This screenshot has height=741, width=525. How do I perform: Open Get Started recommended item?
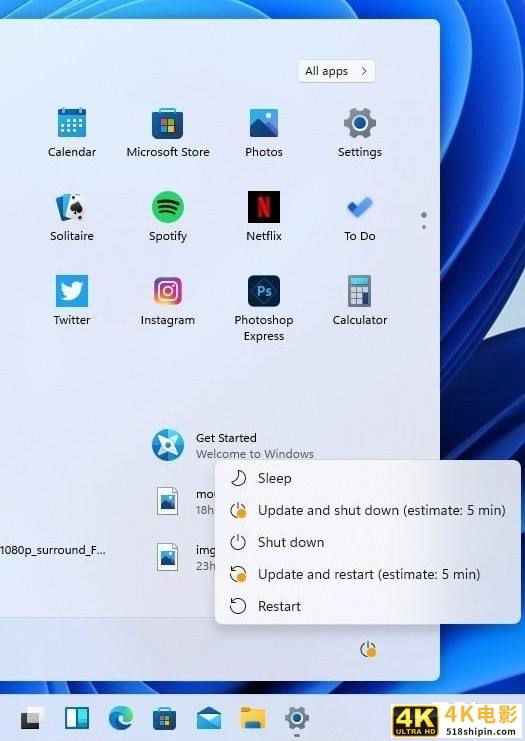(x=232, y=445)
